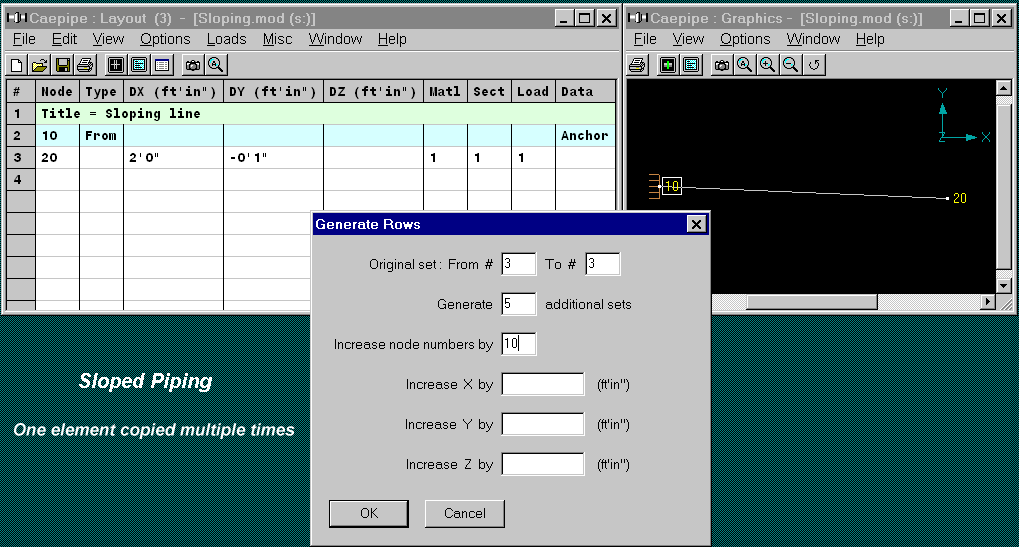This screenshot has height=547, width=1019.
Task: Open Help menu in Layout window
Action: click(x=392, y=39)
